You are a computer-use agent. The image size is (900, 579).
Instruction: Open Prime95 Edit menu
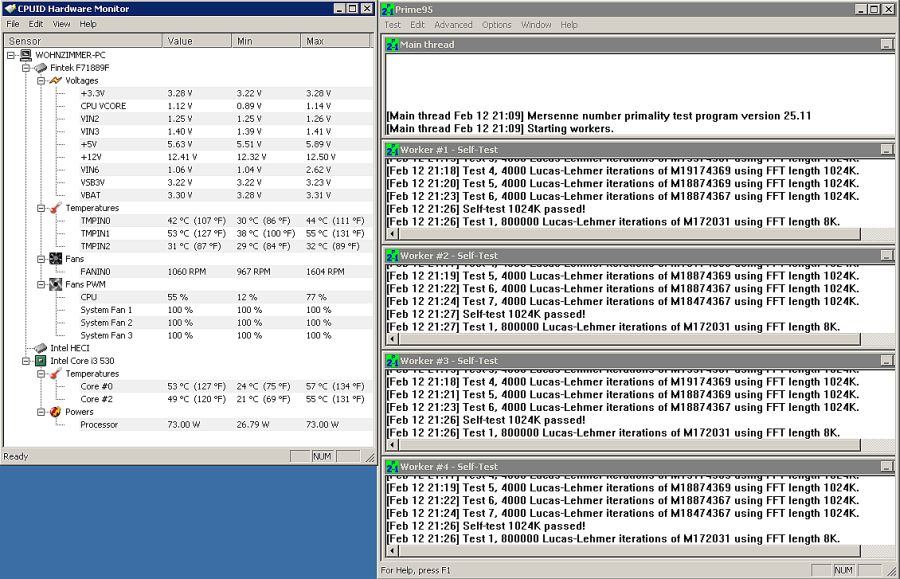tap(417, 25)
